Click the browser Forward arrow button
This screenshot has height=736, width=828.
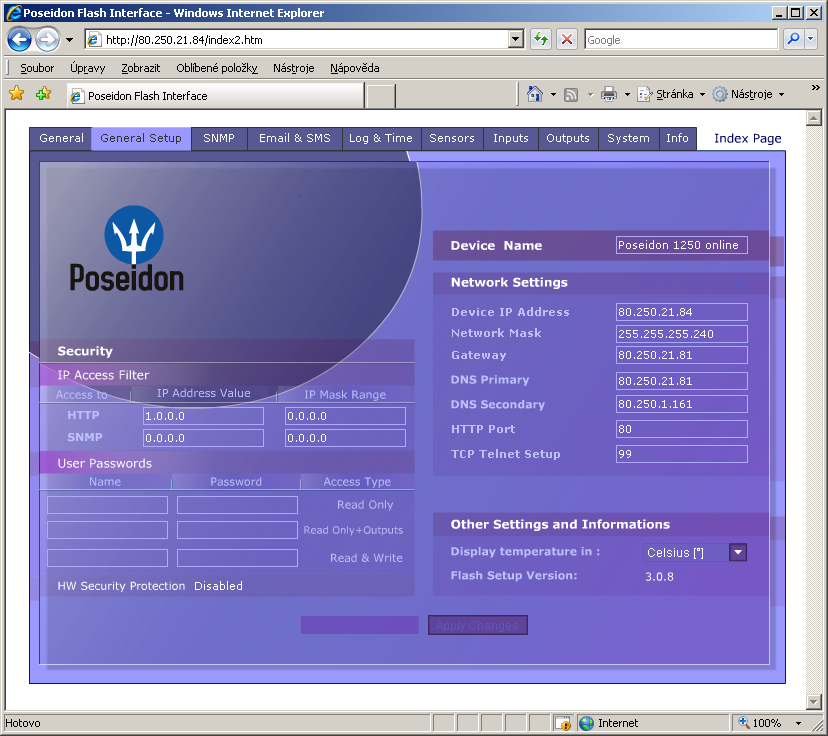(48, 40)
